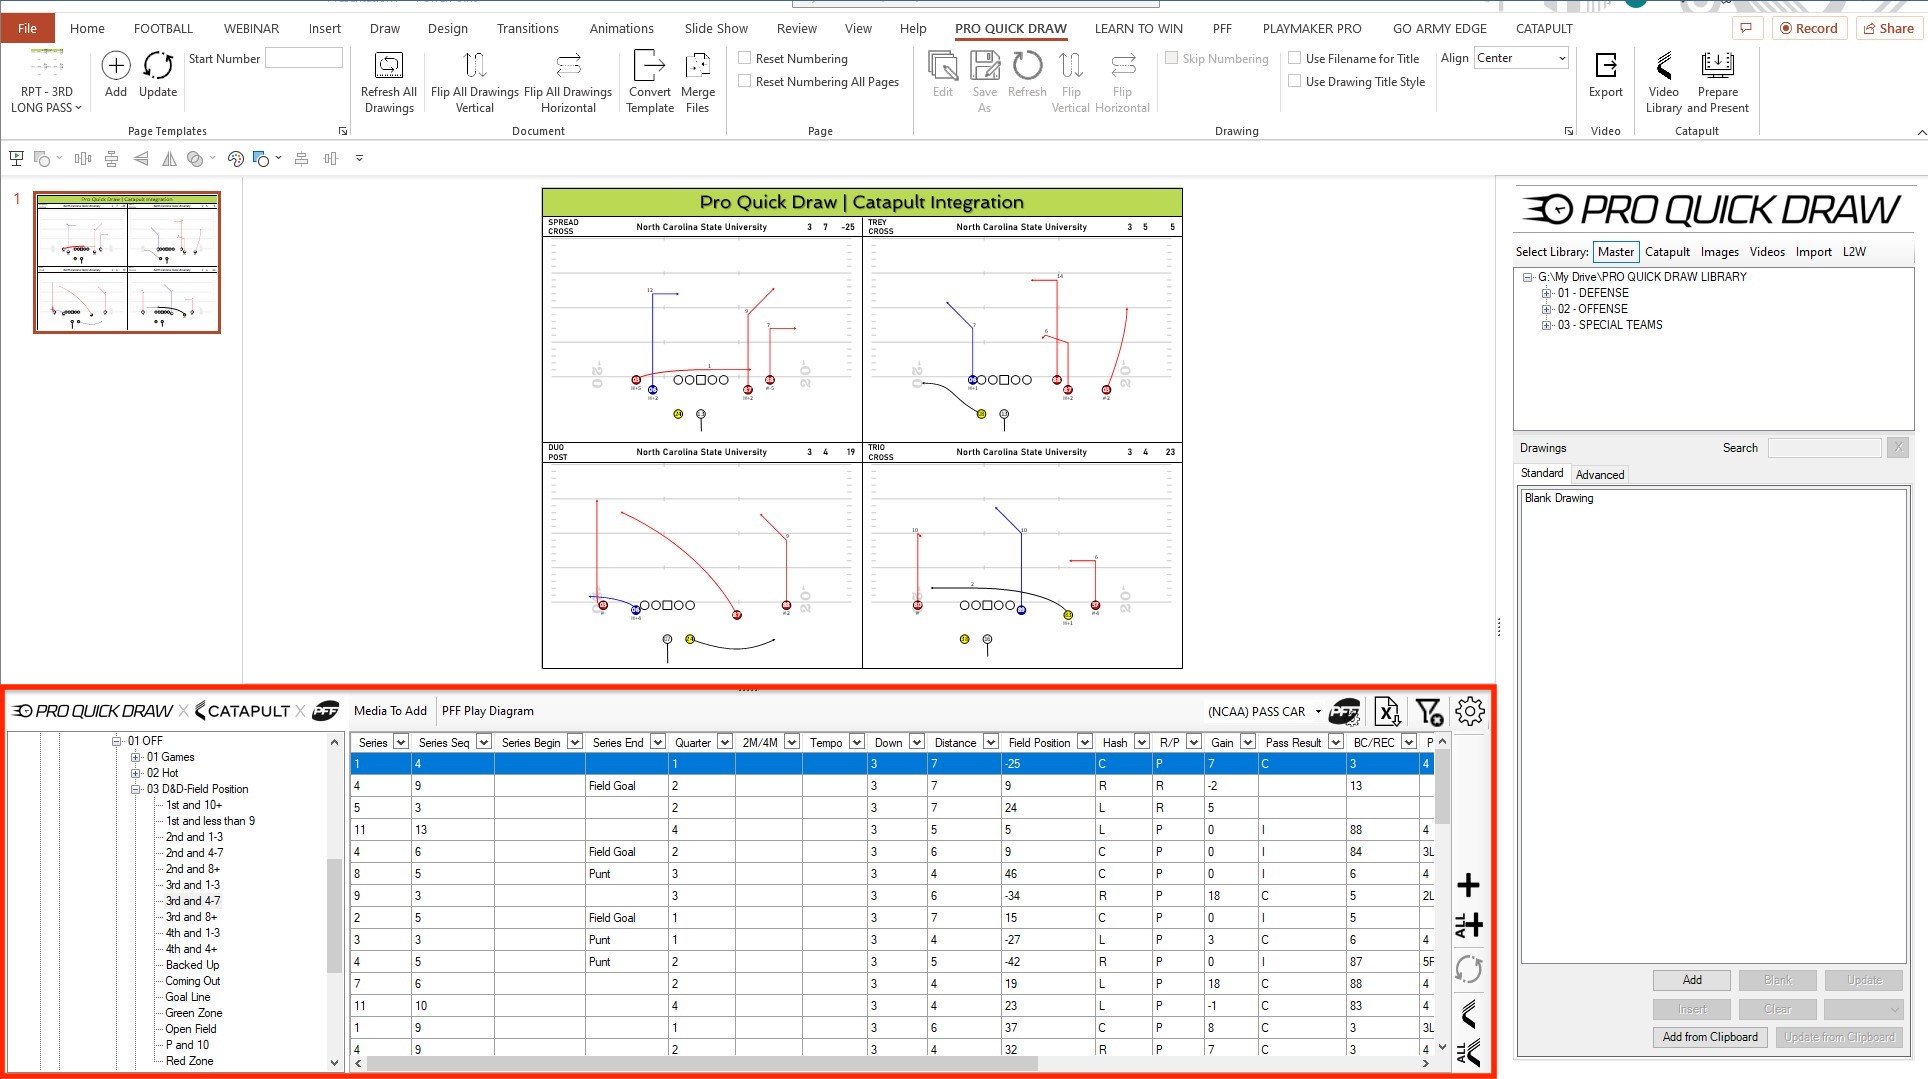Click the Excel export icon
Image resolution: width=1928 pixels, height=1079 pixels.
[x=1387, y=711]
